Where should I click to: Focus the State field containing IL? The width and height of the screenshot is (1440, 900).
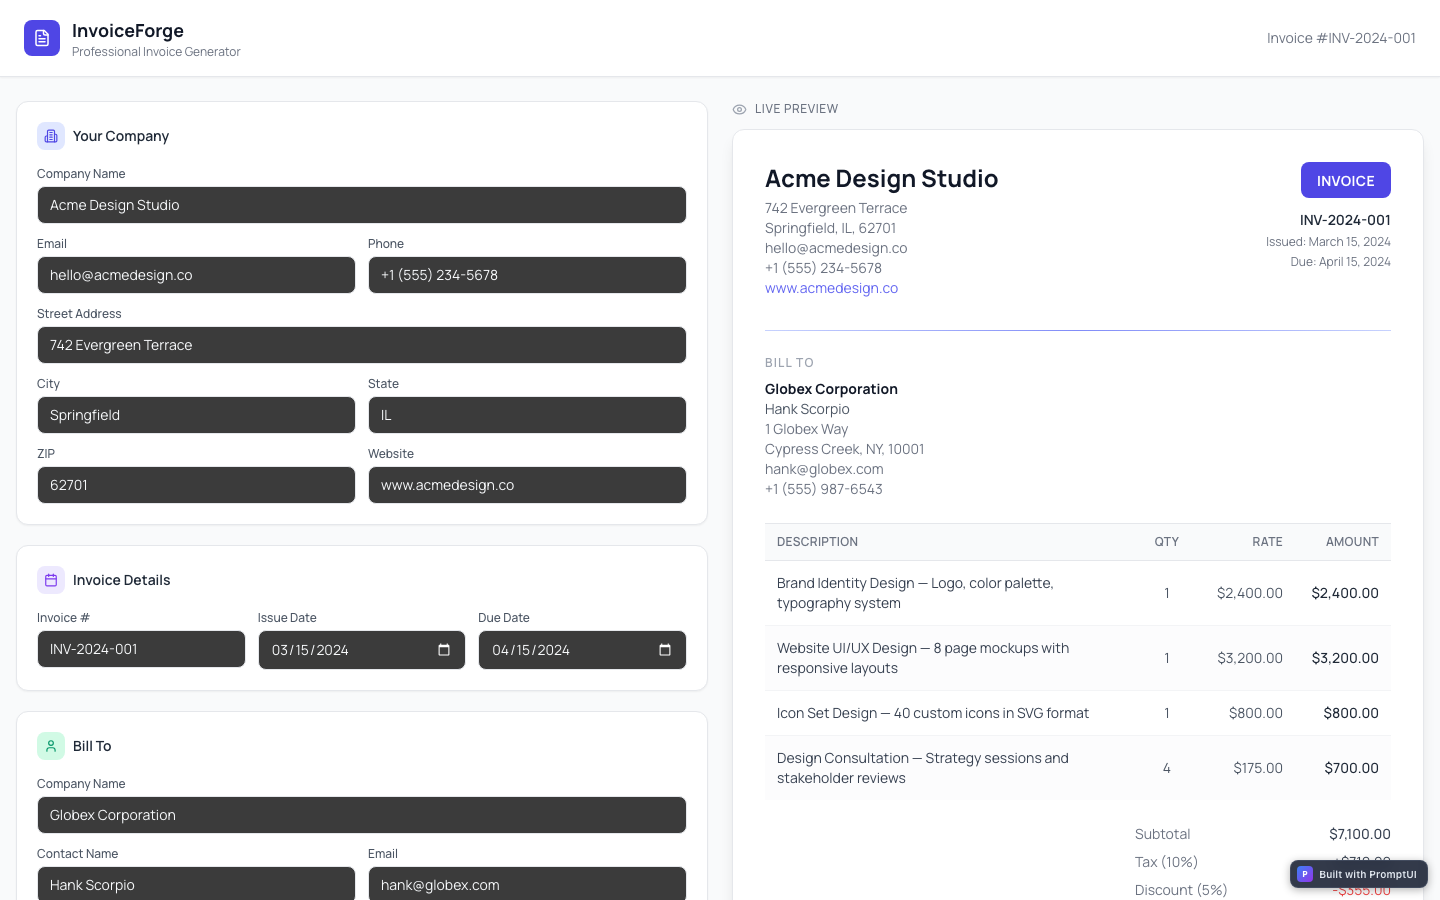[x=527, y=415]
